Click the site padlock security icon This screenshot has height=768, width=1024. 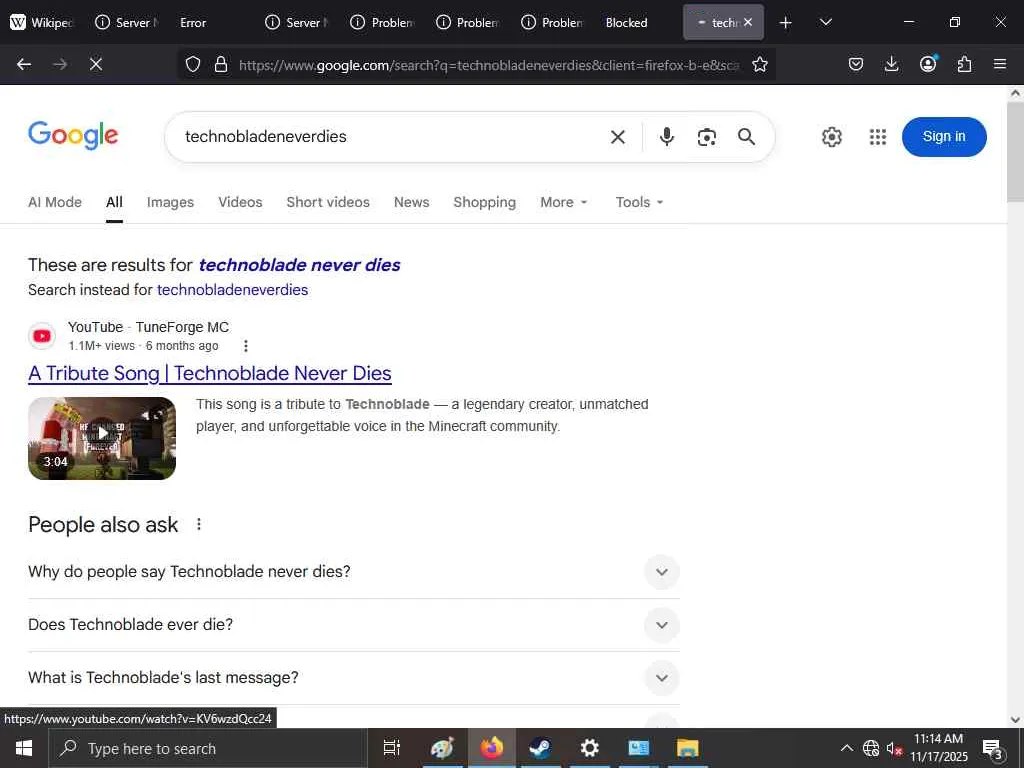click(x=221, y=64)
